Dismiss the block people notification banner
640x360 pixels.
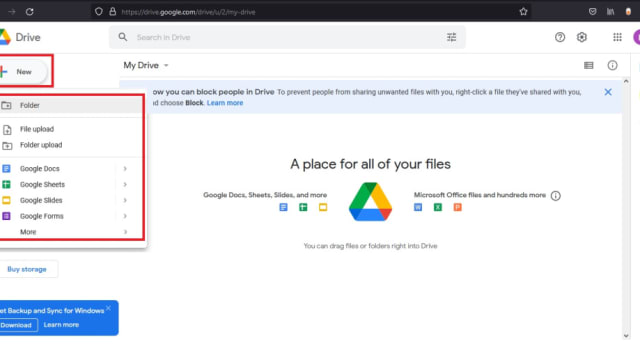608,92
